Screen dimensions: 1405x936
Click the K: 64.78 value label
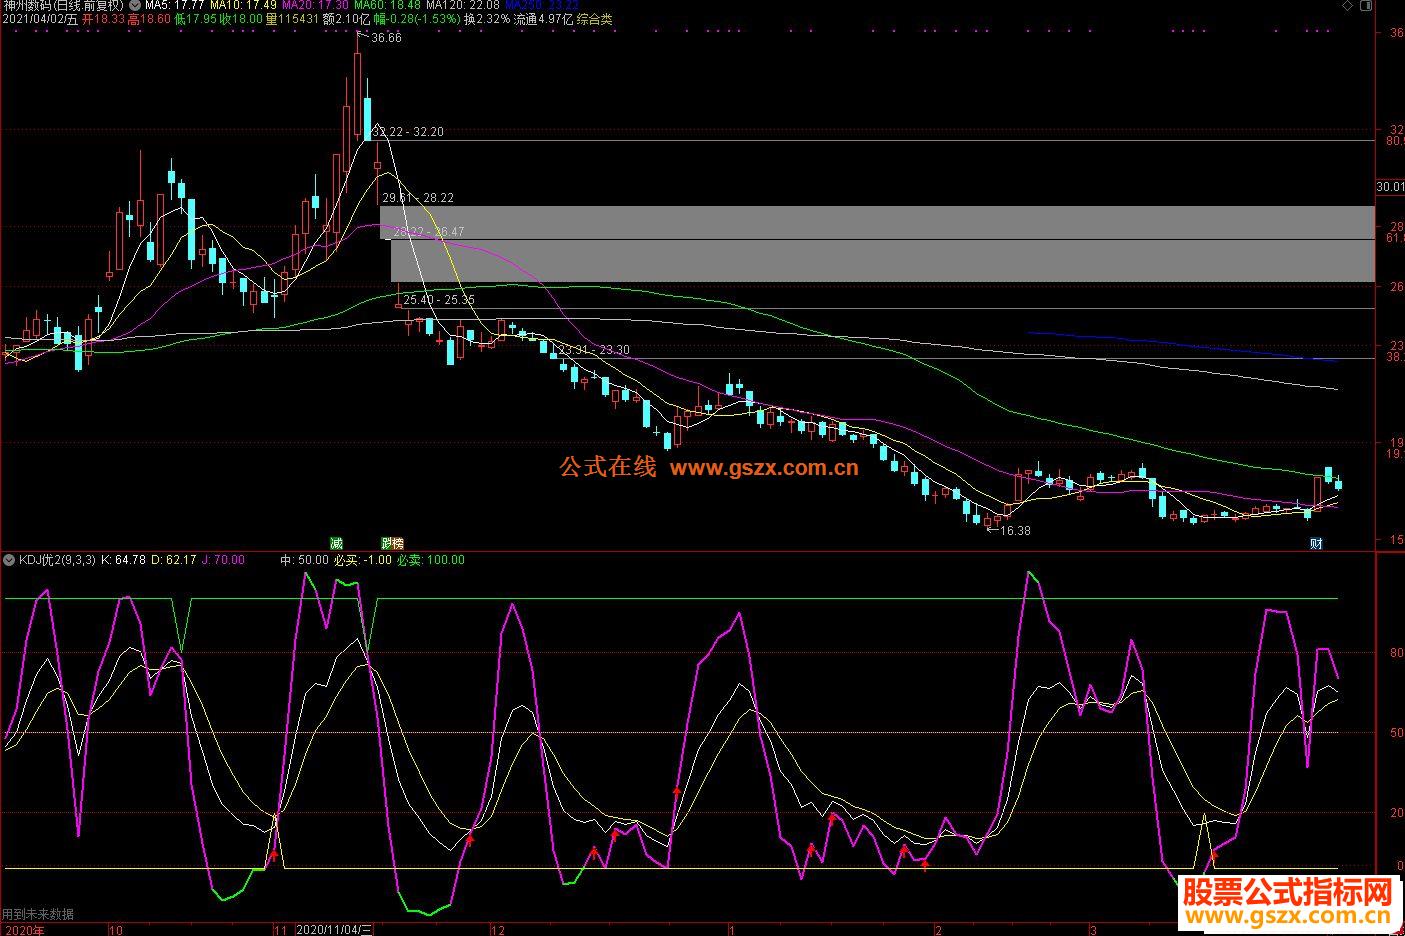[x=124, y=560]
